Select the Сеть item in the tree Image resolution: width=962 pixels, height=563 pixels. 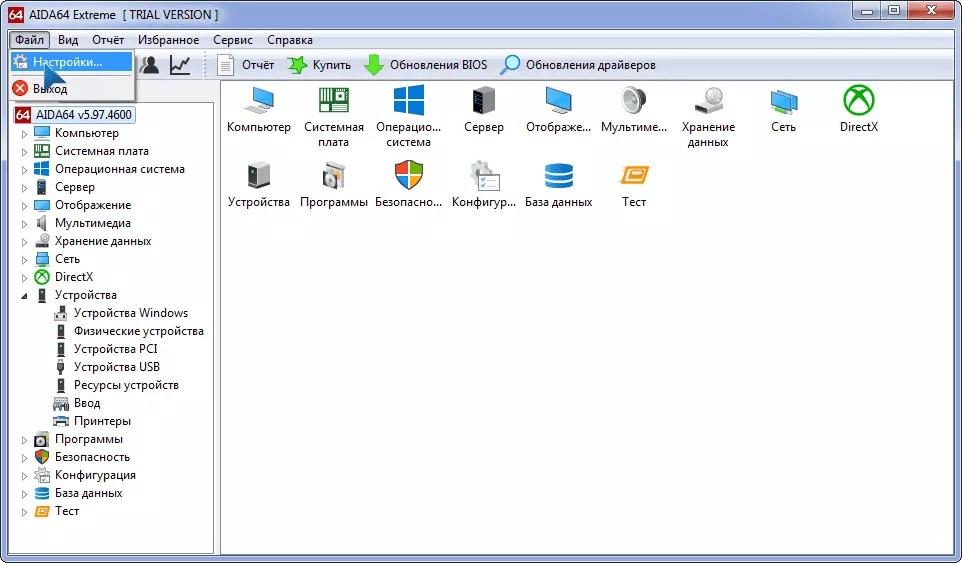pos(57,259)
